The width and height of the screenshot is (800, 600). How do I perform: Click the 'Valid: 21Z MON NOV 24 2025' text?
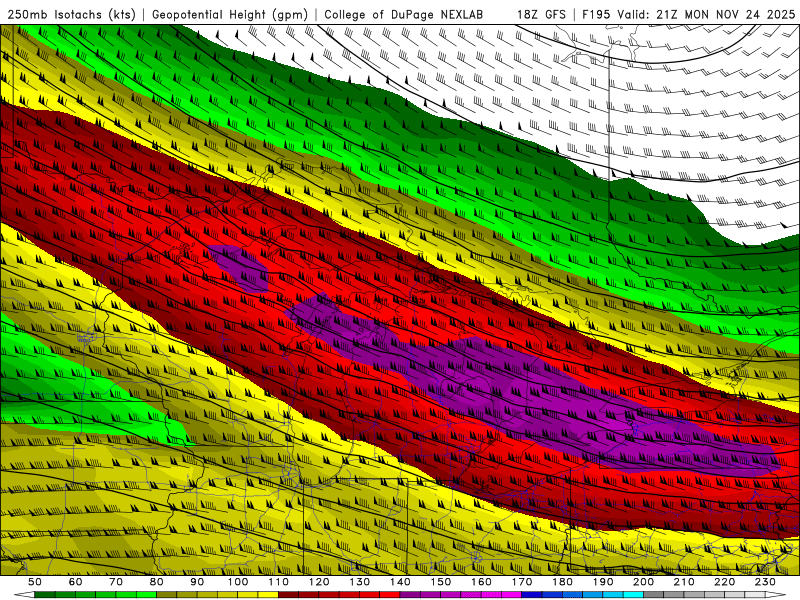(x=706, y=14)
